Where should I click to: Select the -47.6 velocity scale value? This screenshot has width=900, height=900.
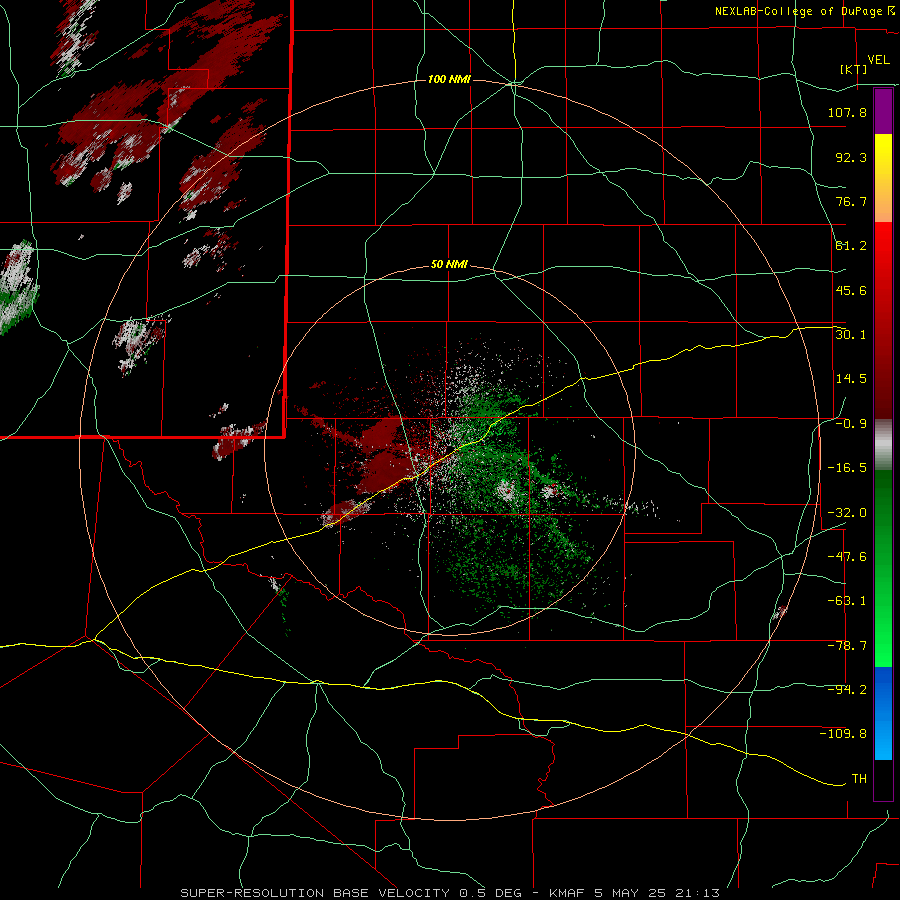[x=847, y=557]
